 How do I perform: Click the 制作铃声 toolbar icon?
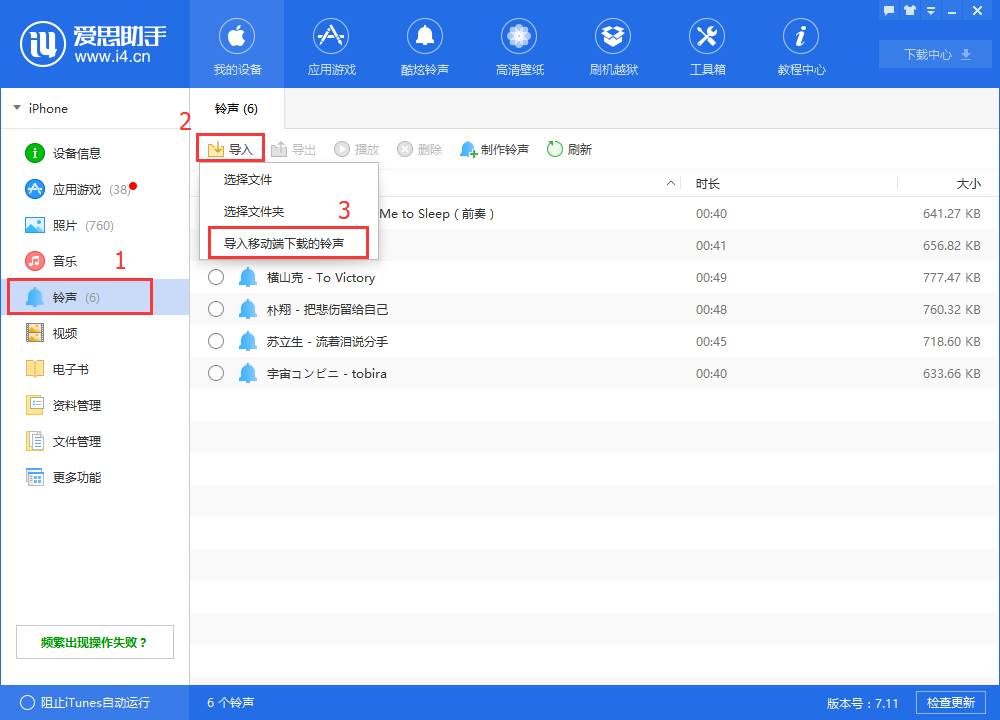pos(495,148)
